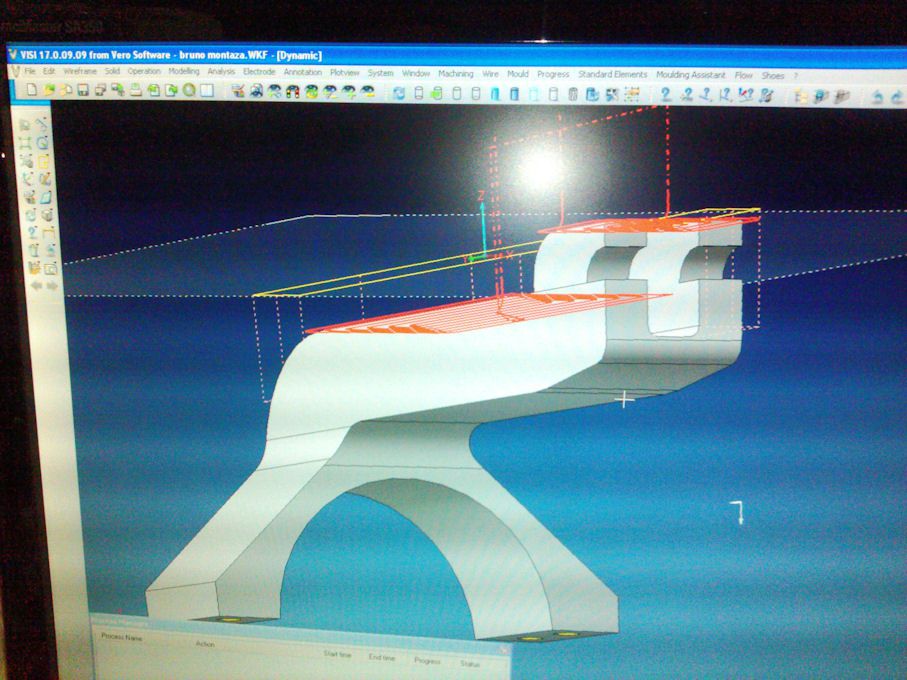Click the Undo arrow icon
907x680 pixels.
point(877,97)
